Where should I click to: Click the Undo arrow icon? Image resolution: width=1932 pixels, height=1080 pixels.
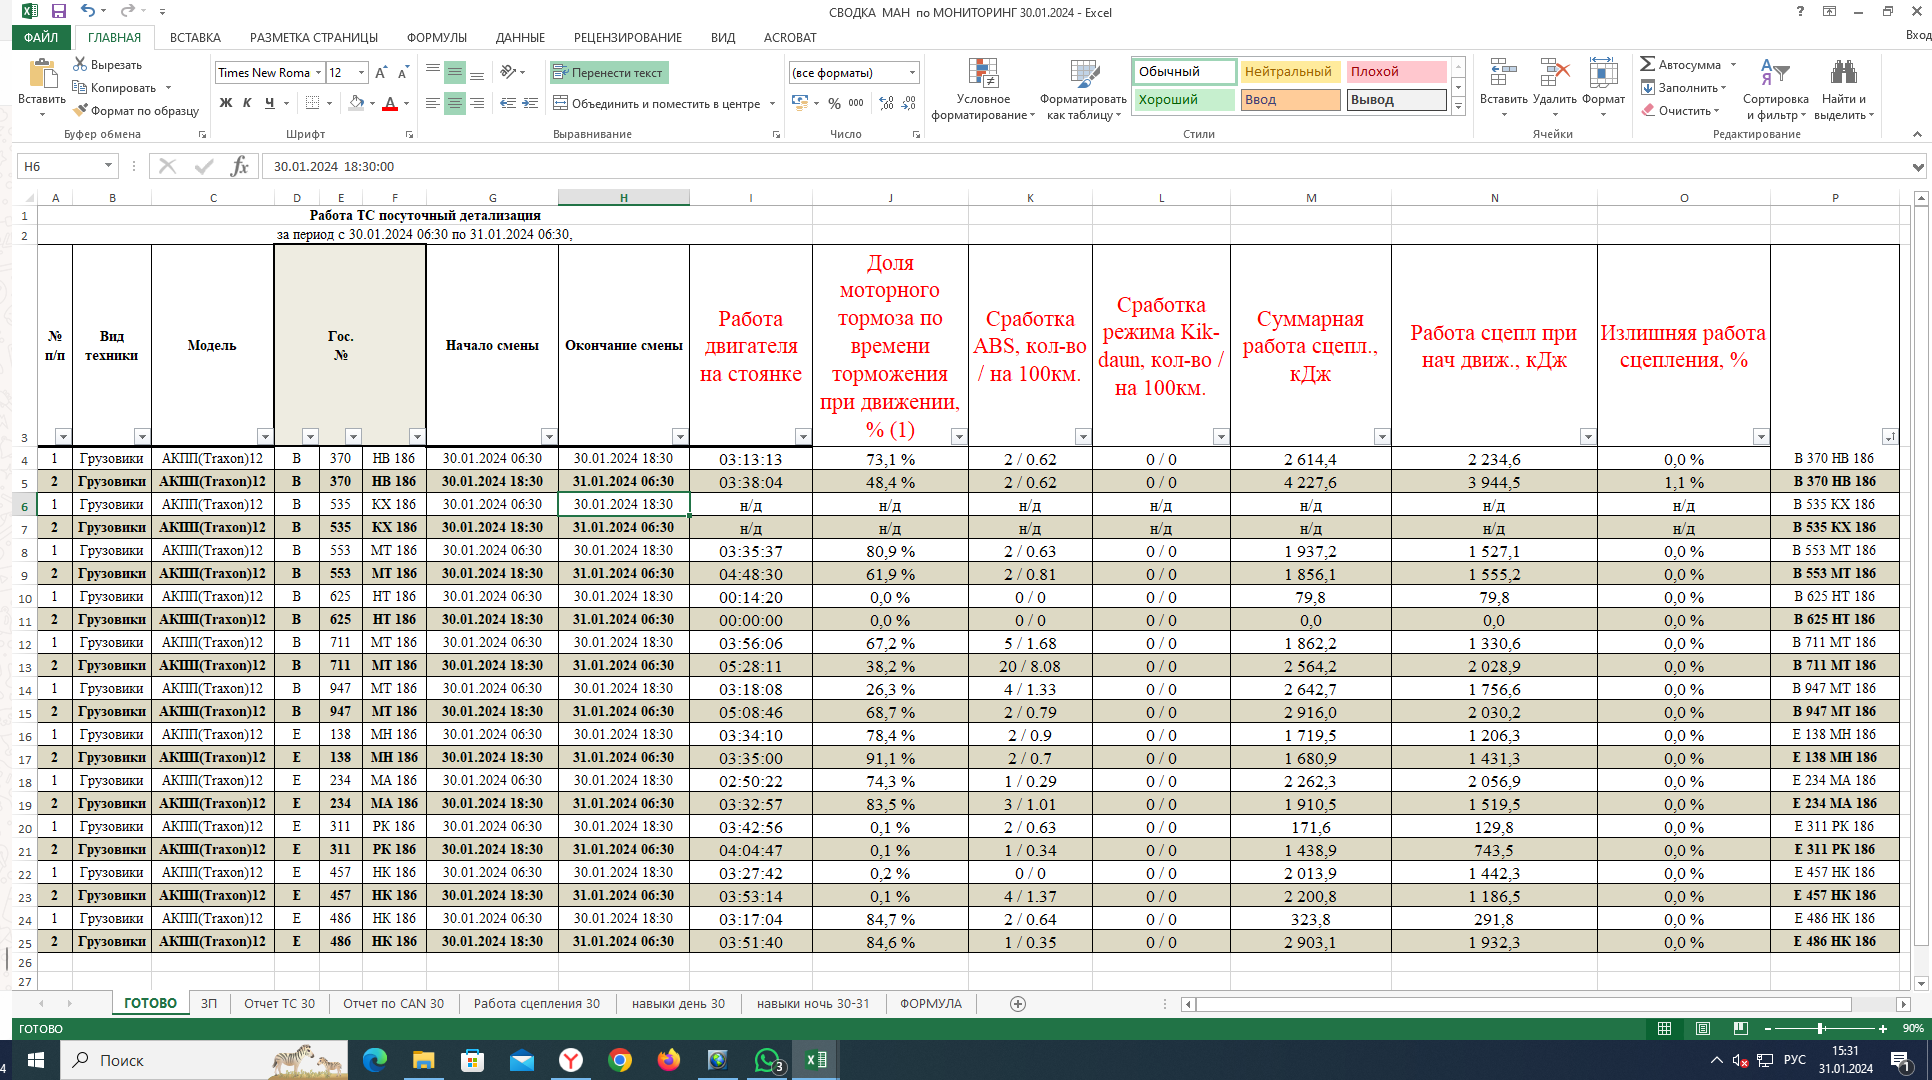[89, 11]
